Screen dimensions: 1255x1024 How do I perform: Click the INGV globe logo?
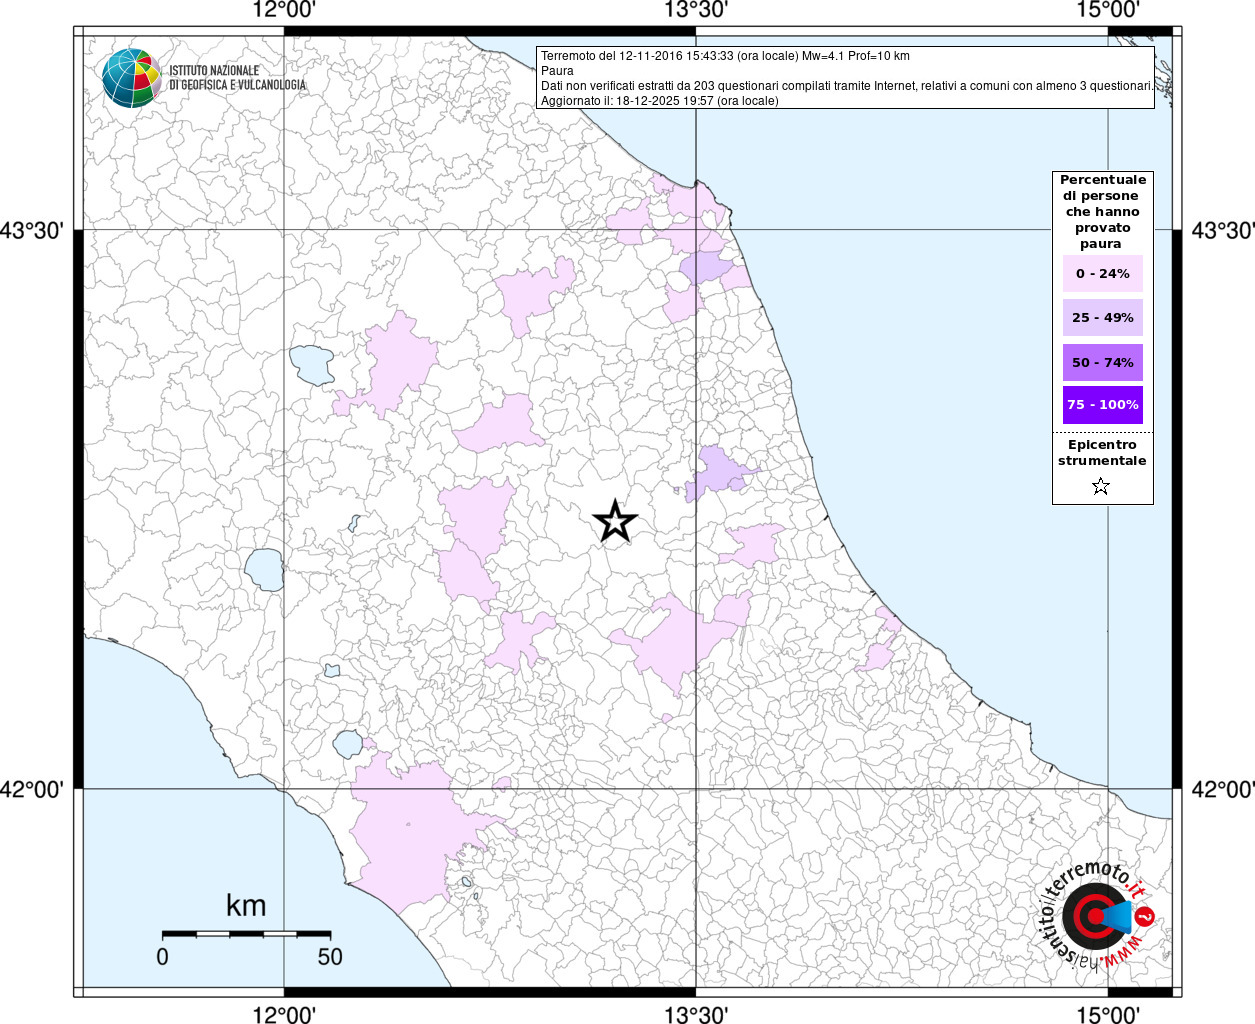pyautogui.click(x=131, y=78)
